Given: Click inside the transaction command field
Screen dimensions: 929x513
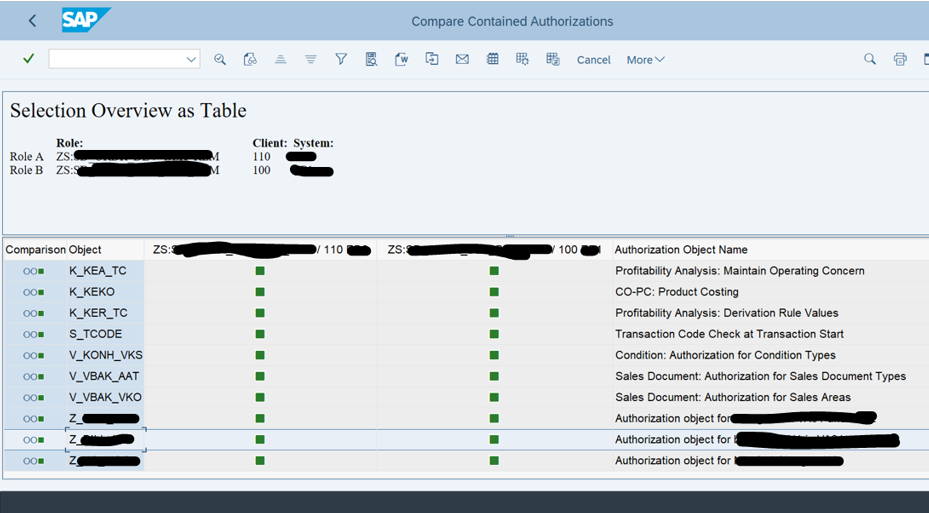Looking at the screenshot, I should 115,60.
